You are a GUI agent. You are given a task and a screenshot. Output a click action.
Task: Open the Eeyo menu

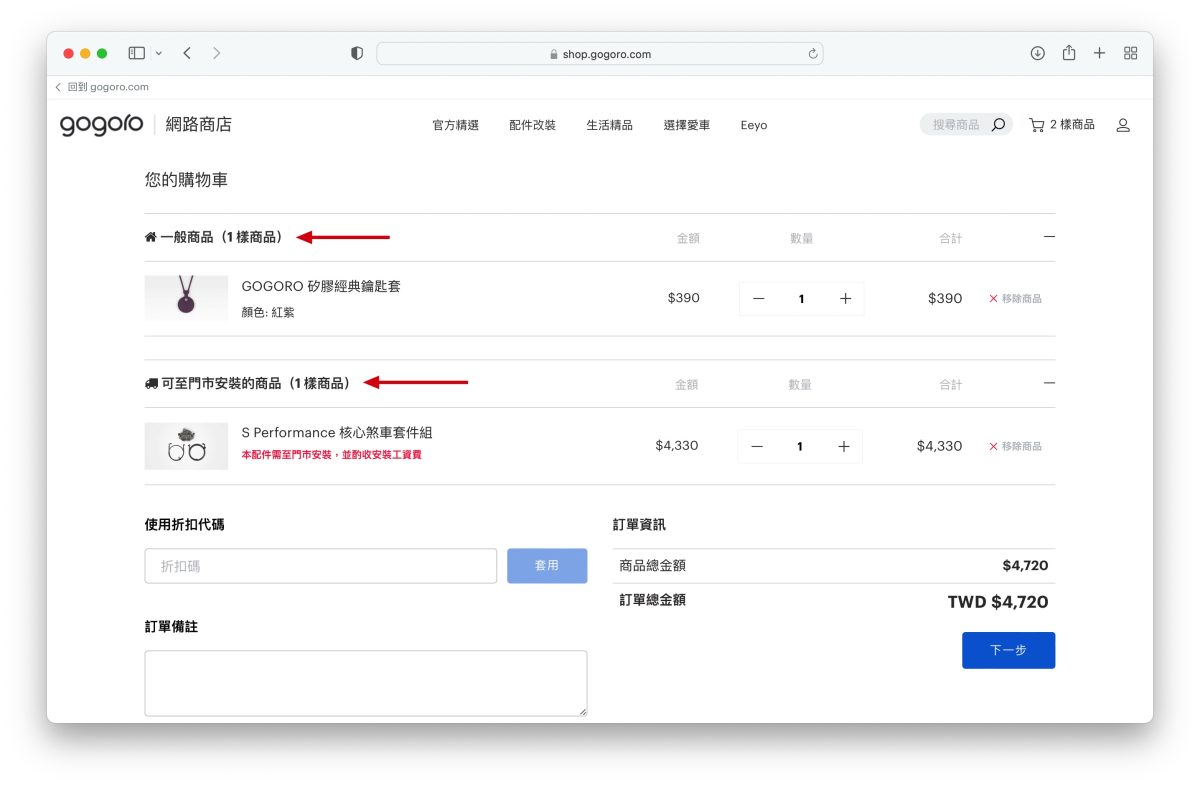[x=754, y=125]
